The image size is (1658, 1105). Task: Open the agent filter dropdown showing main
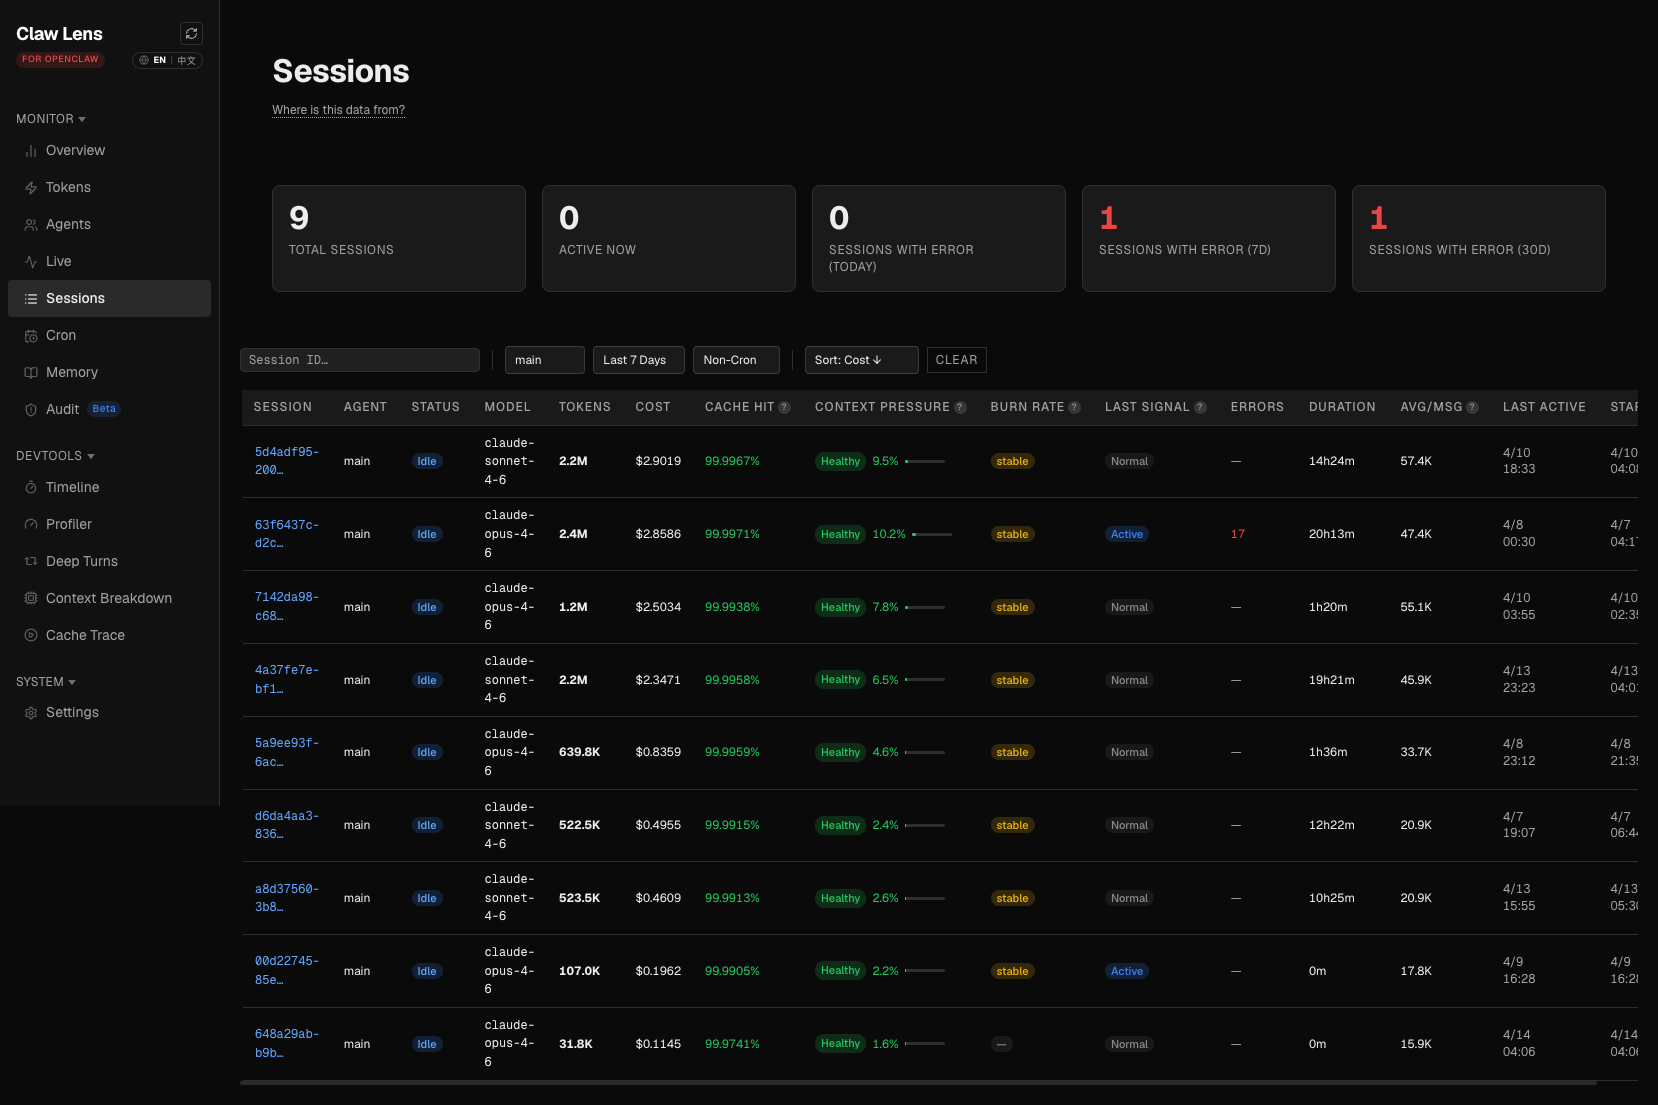[x=545, y=360]
